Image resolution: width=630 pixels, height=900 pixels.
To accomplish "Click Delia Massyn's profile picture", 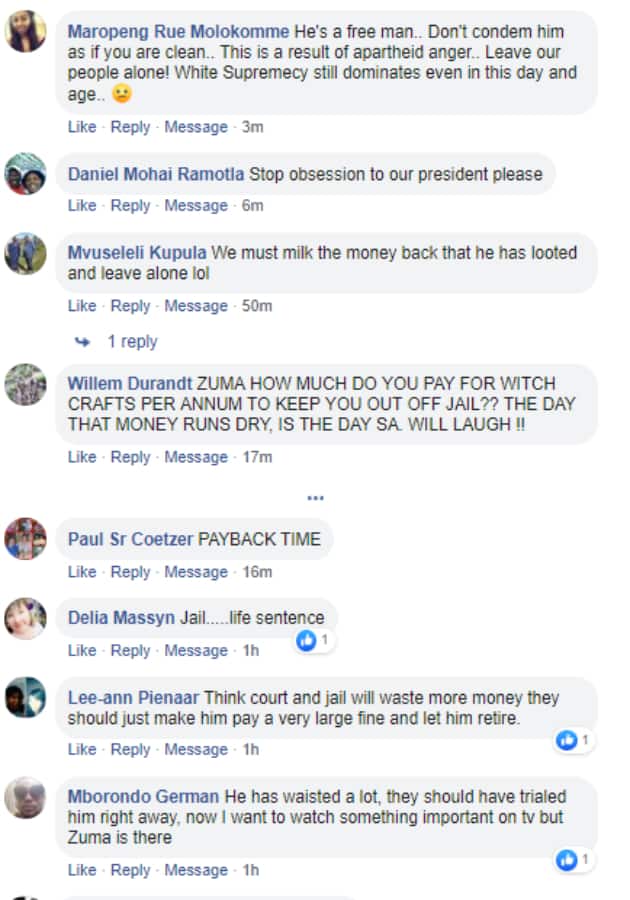I will [x=25, y=618].
